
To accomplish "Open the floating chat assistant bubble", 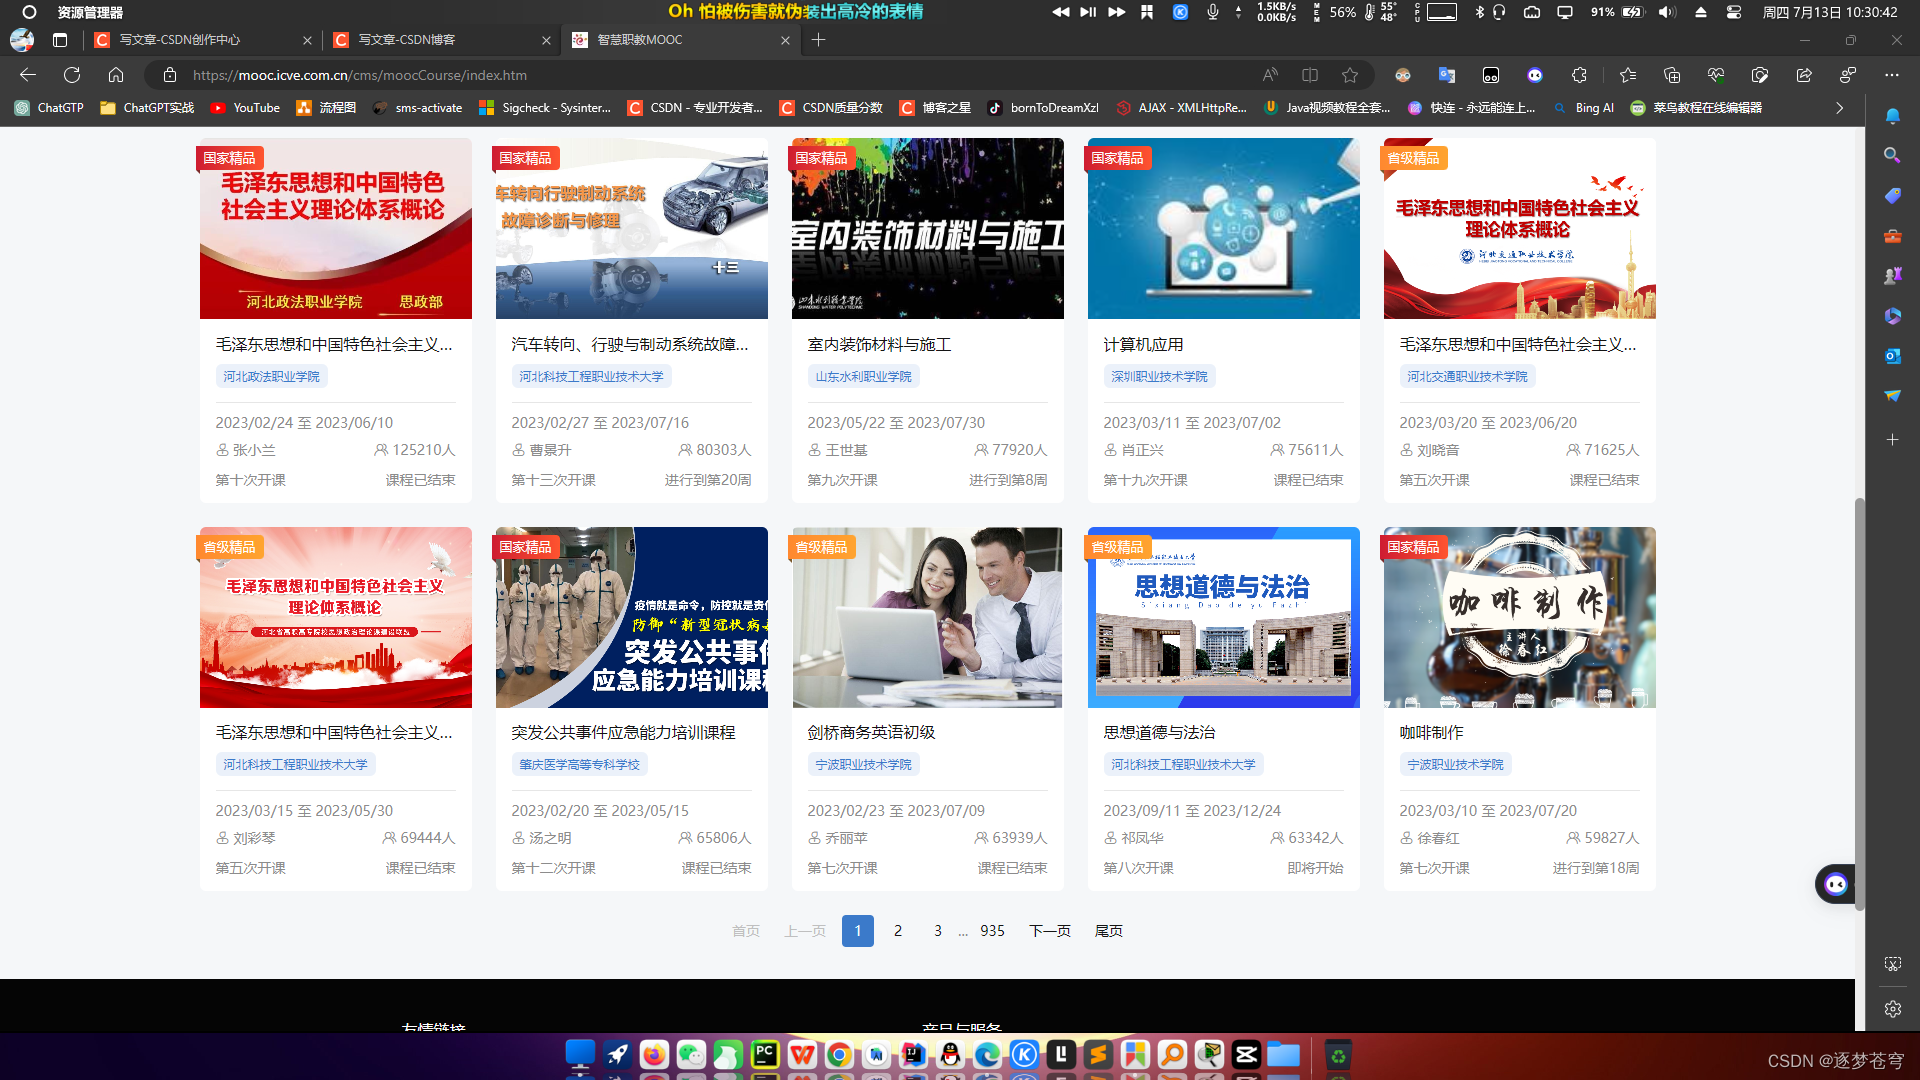I will point(1836,884).
